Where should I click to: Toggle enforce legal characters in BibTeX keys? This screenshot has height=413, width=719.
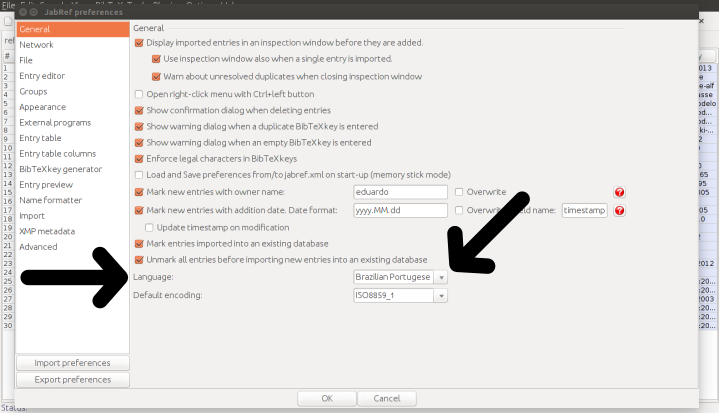(139, 159)
